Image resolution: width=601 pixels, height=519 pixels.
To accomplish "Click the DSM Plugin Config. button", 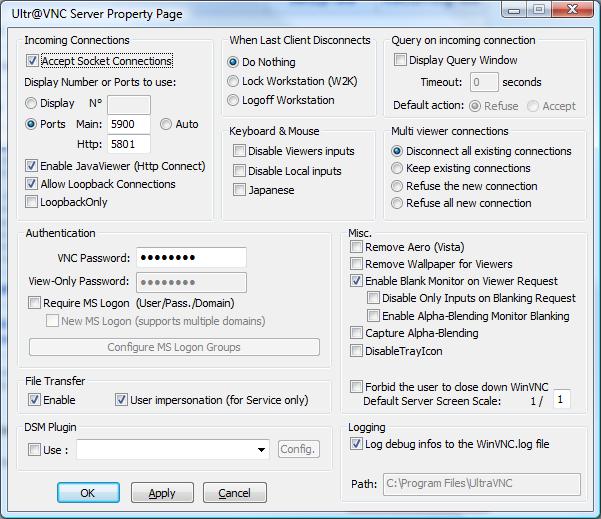I will 299,449.
